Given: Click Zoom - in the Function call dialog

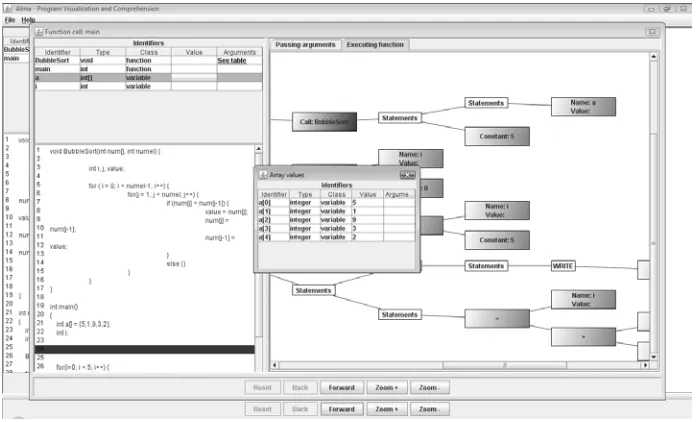Looking at the screenshot, I should 430,388.
